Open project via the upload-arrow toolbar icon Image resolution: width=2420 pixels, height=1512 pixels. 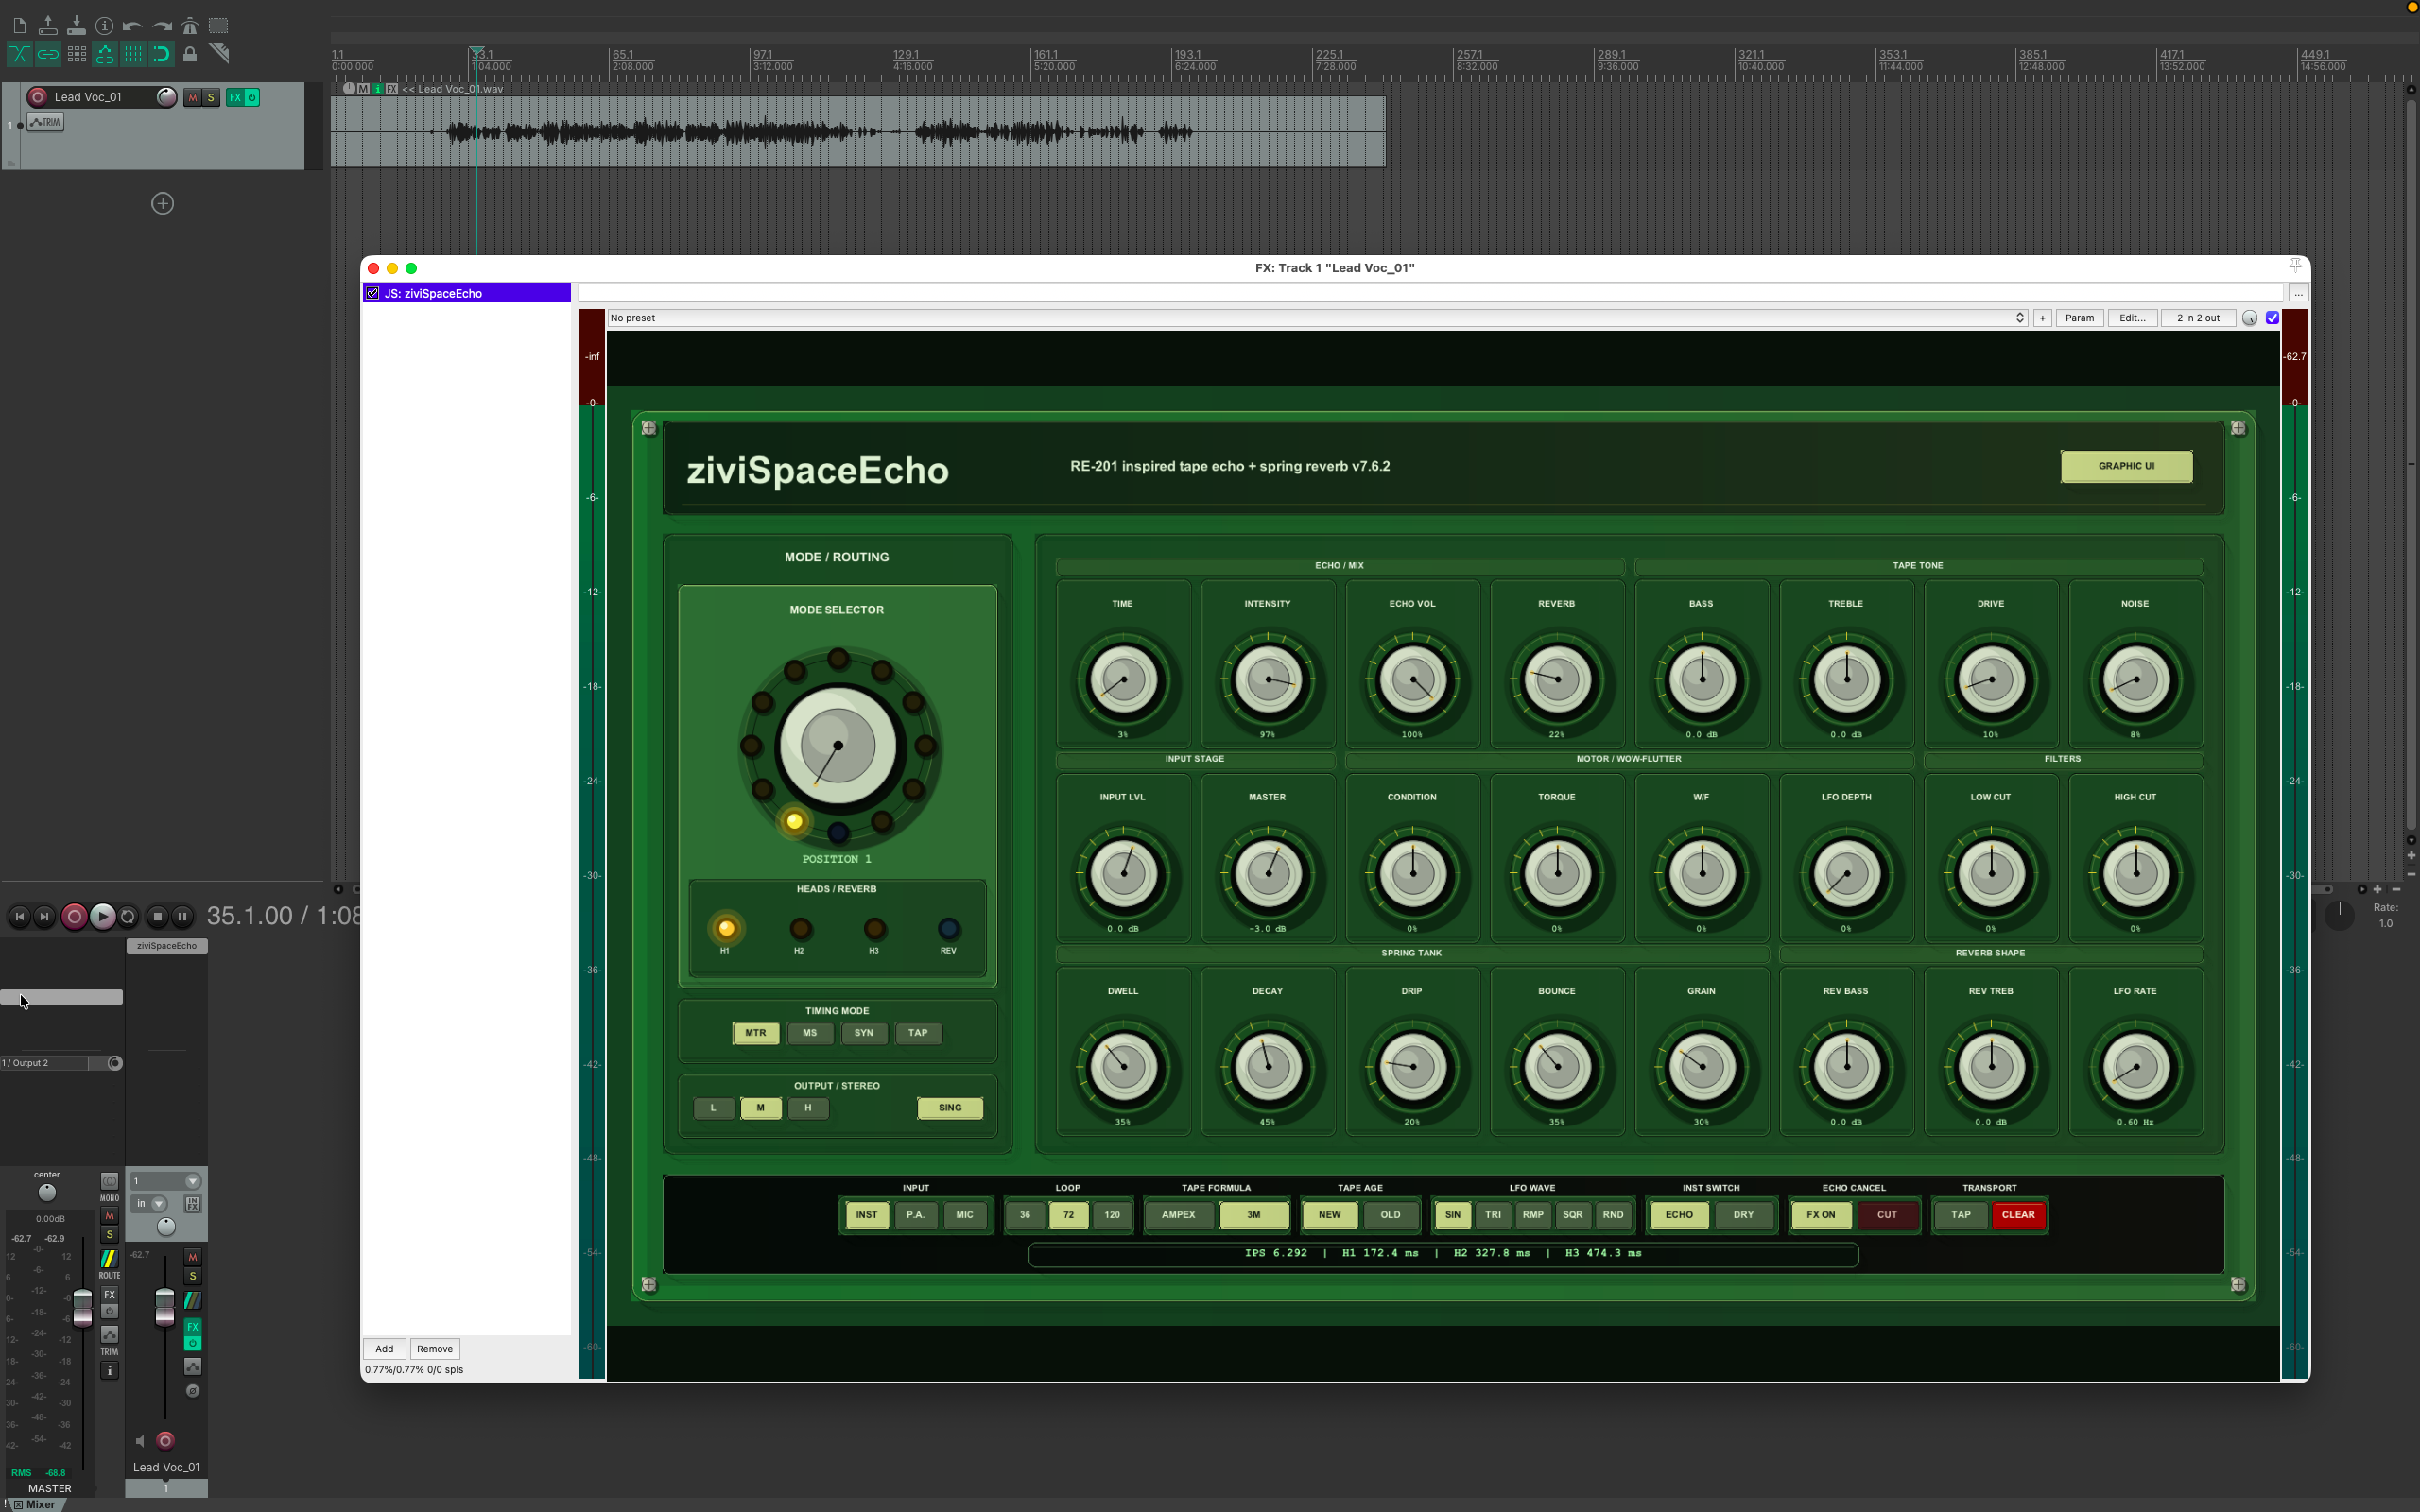tap(47, 26)
